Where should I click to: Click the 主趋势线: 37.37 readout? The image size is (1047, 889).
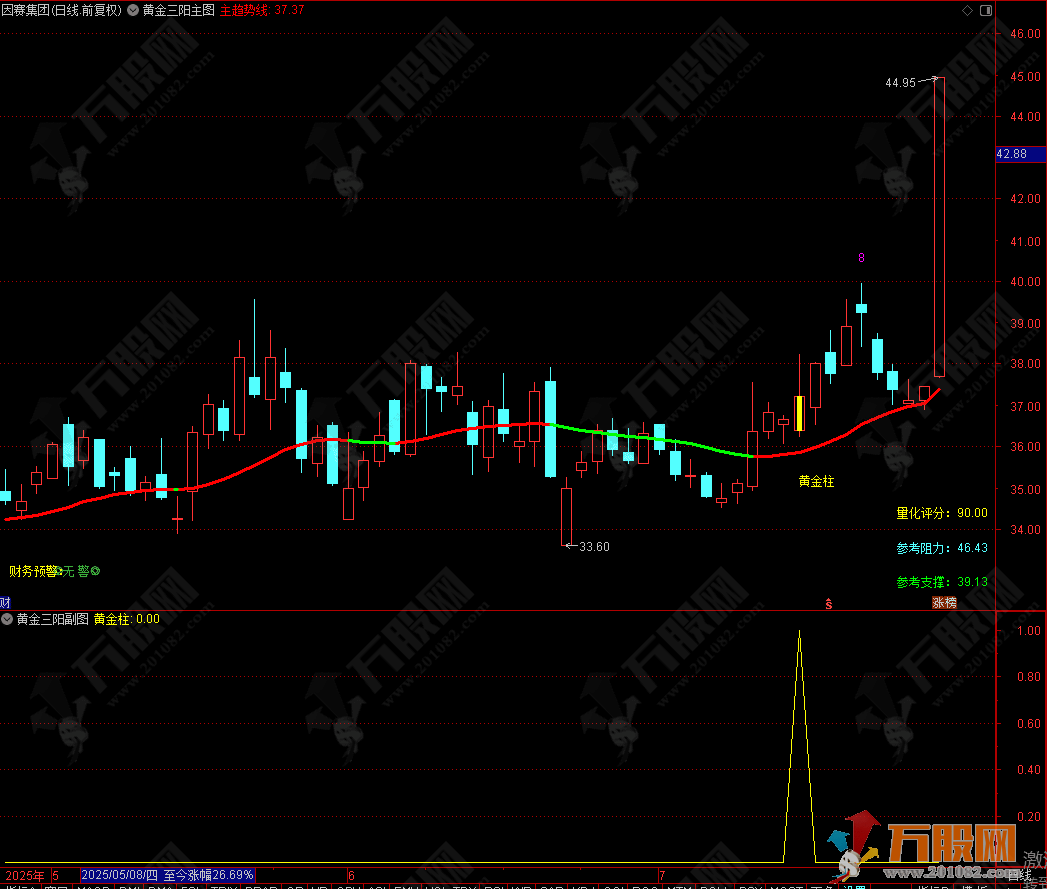262,11
